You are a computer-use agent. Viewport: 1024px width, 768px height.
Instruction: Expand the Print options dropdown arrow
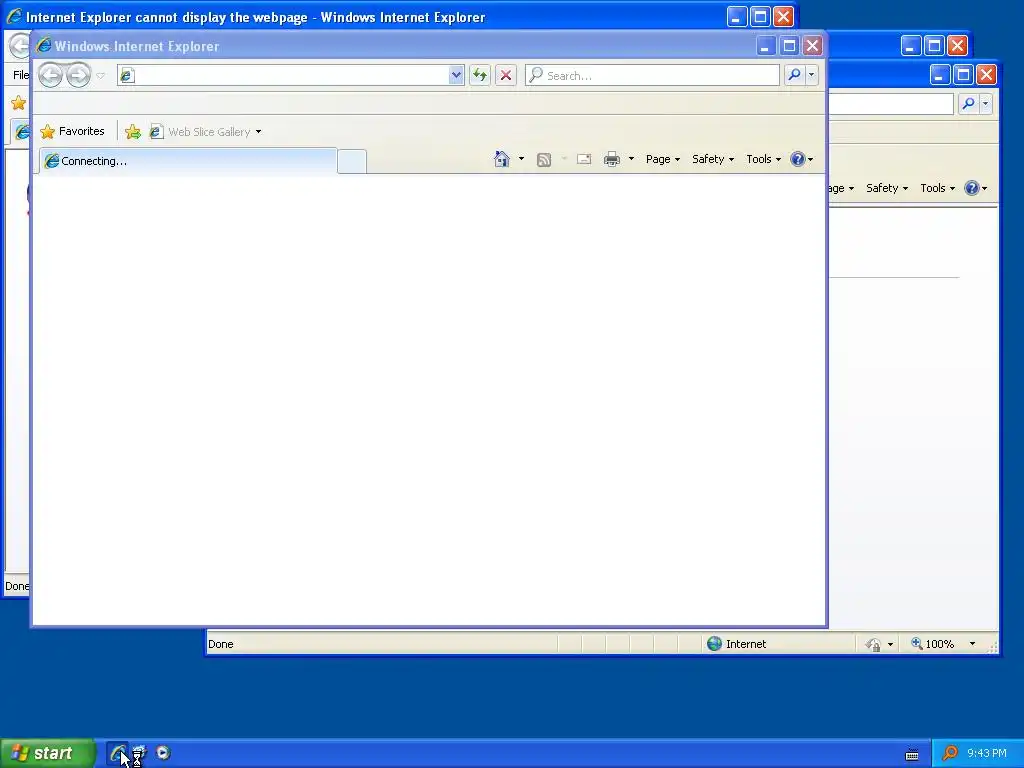pyautogui.click(x=632, y=159)
